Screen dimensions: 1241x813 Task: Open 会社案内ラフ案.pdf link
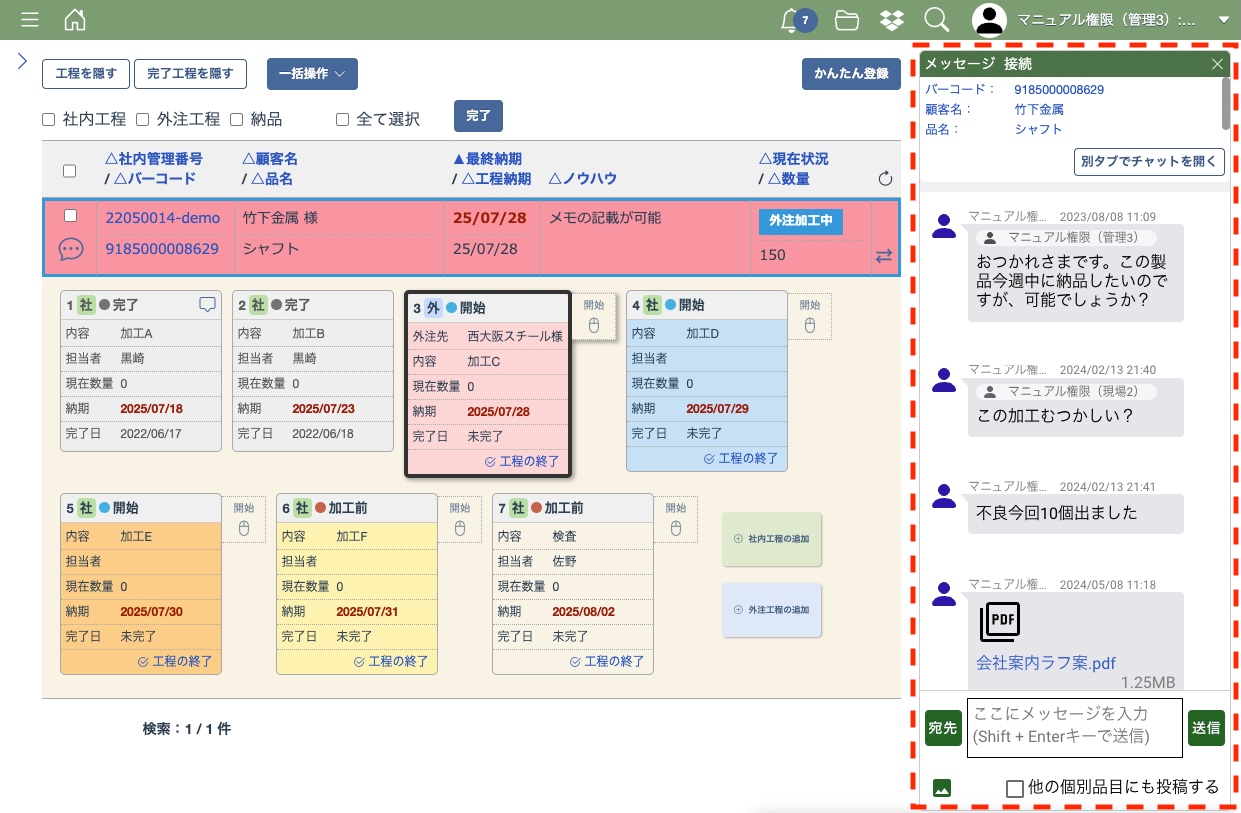click(1046, 663)
